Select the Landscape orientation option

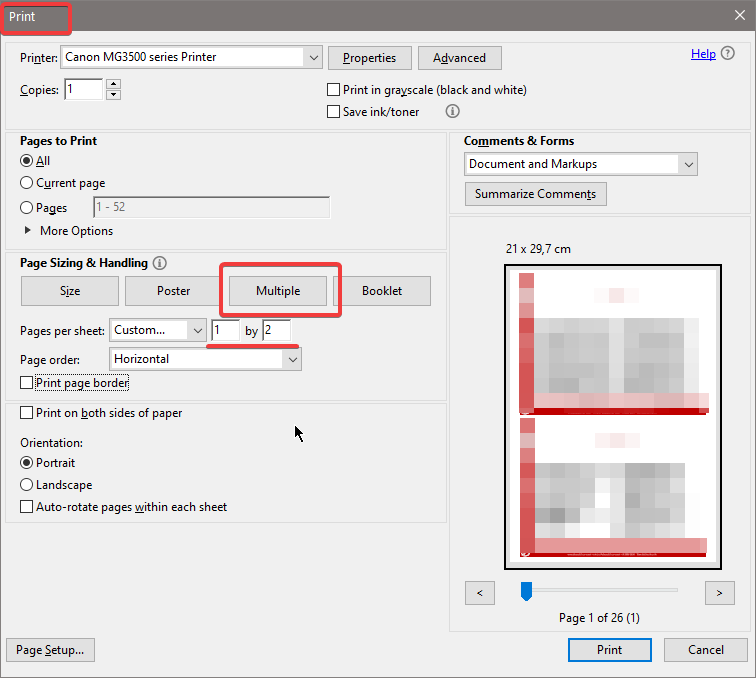27,485
